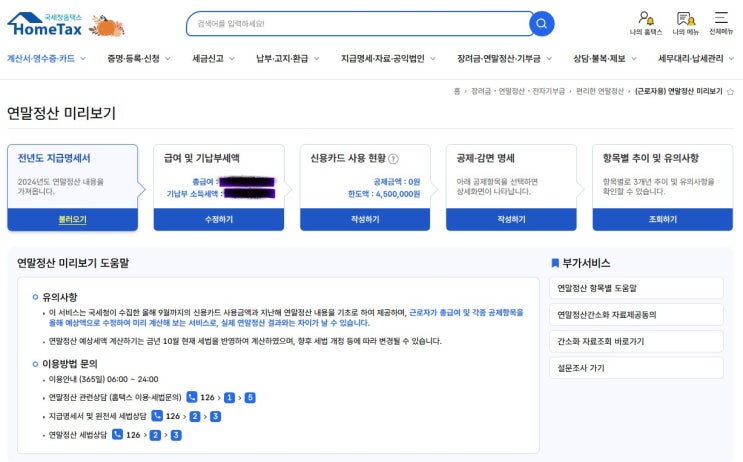The image size is (743, 462).
Task: Expand 세무대리·납세관리 menu chevron
Action: coord(731,59)
